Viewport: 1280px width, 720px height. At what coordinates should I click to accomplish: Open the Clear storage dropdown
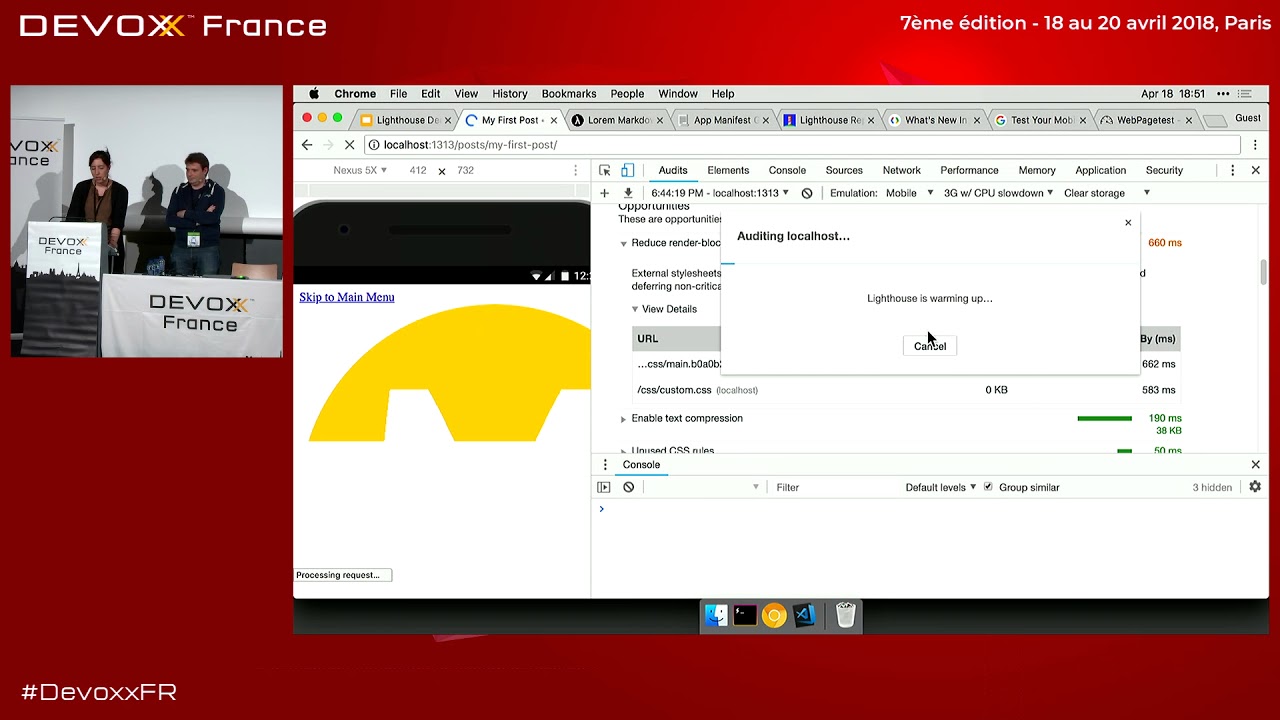point(1107,193)
